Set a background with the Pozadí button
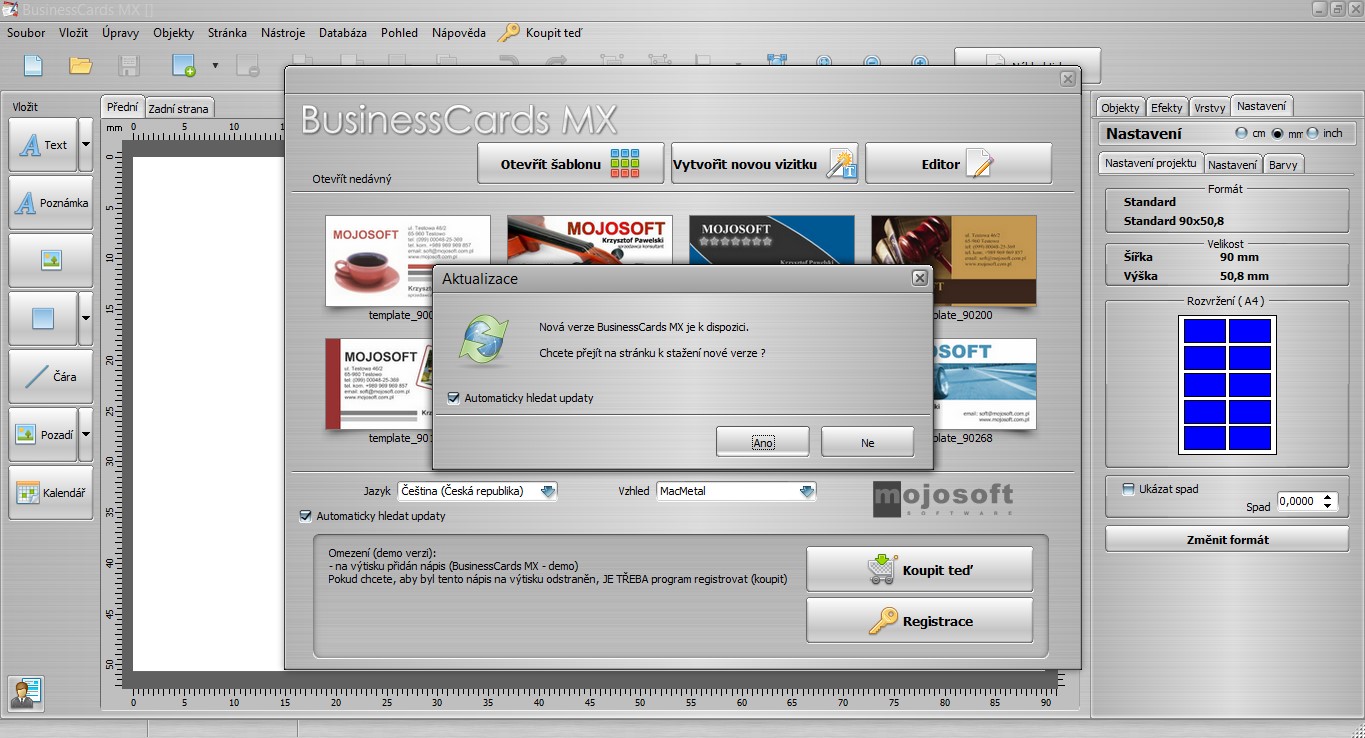Image resolution: width=1365 pixels, height=738 pixels. (43, 435)
